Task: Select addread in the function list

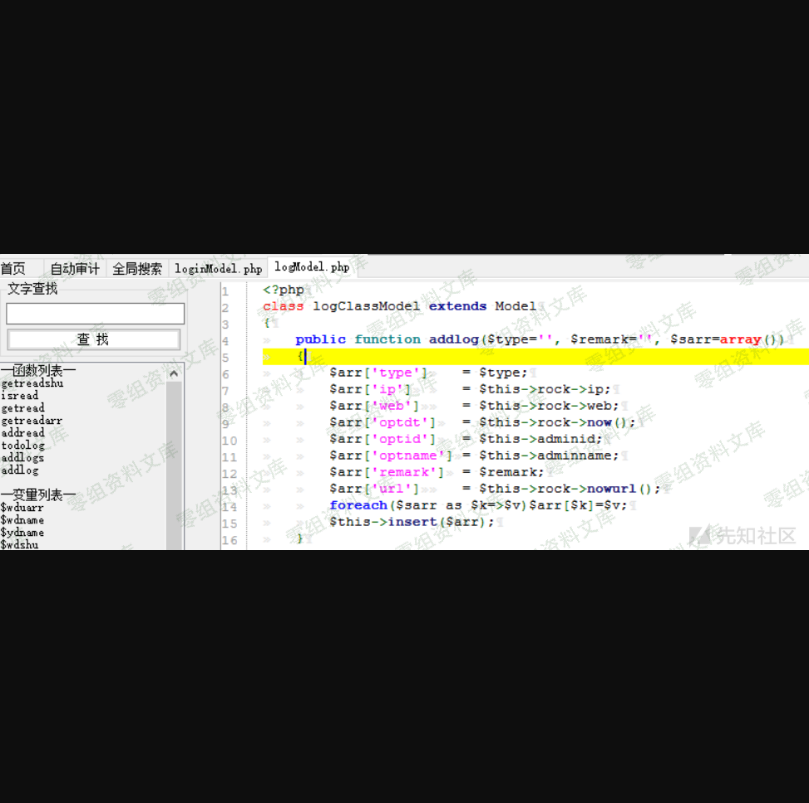Action: point(23,433)
